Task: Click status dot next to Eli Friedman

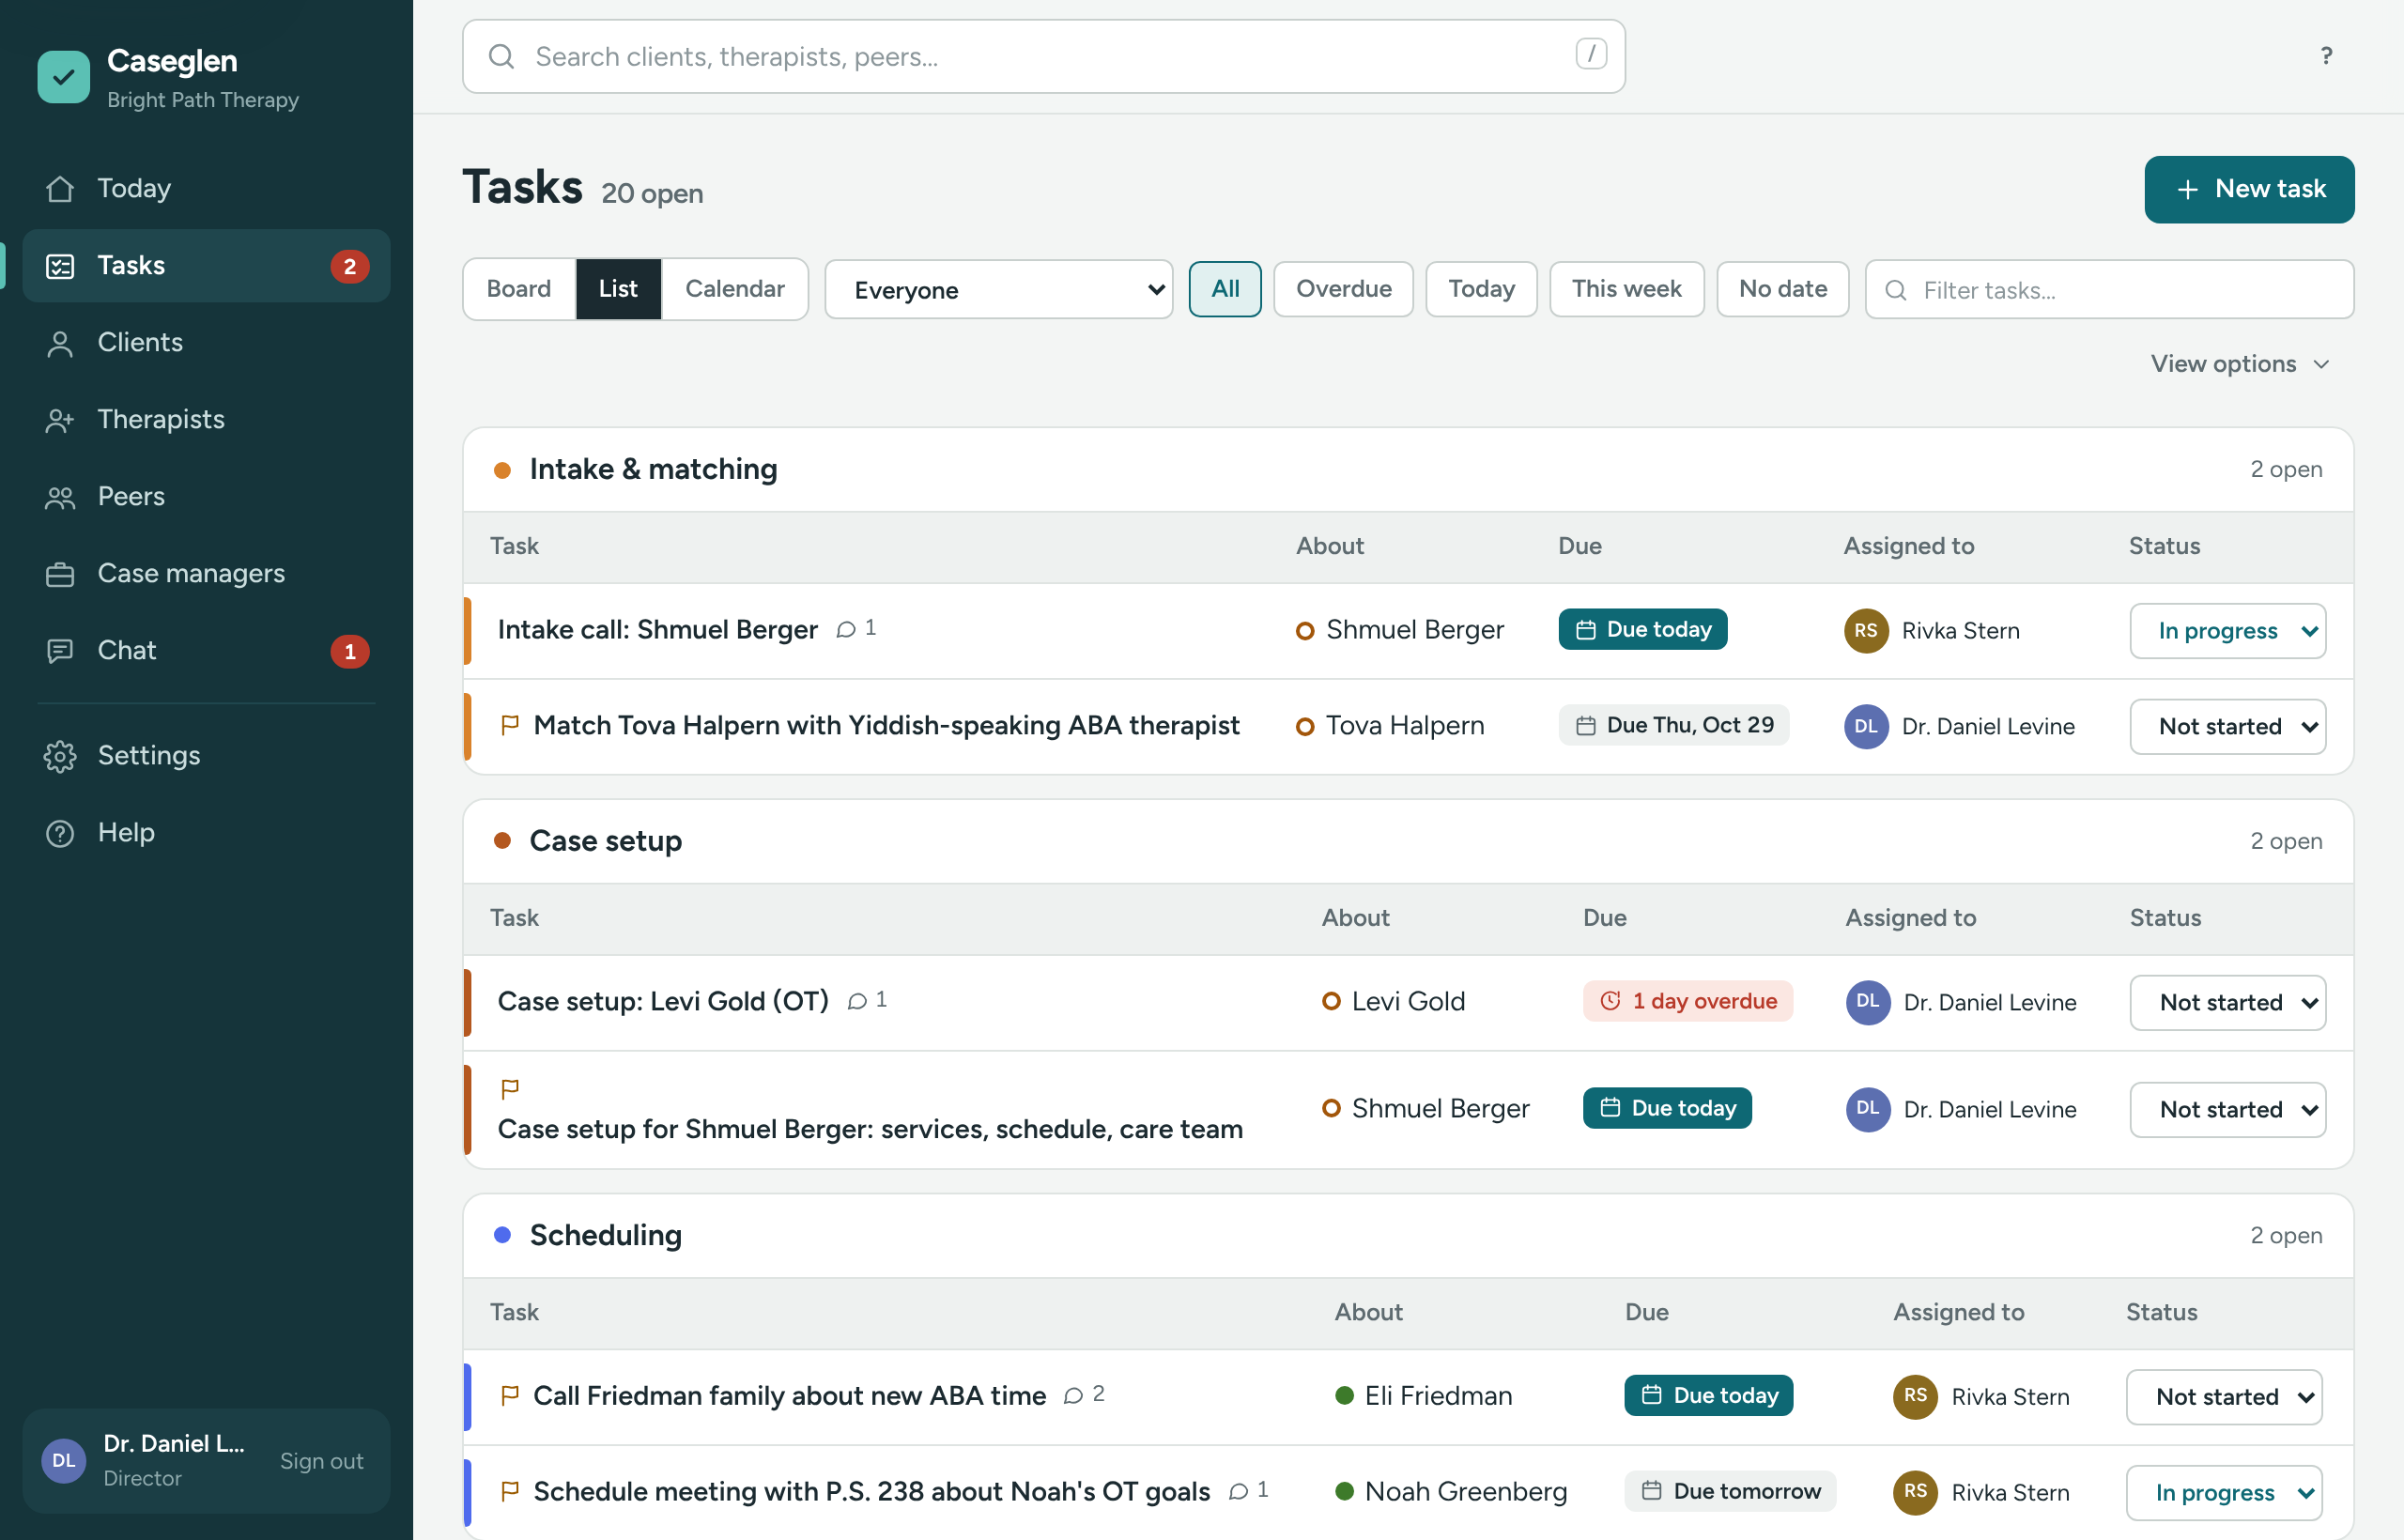Action: click(1344, 1395)
